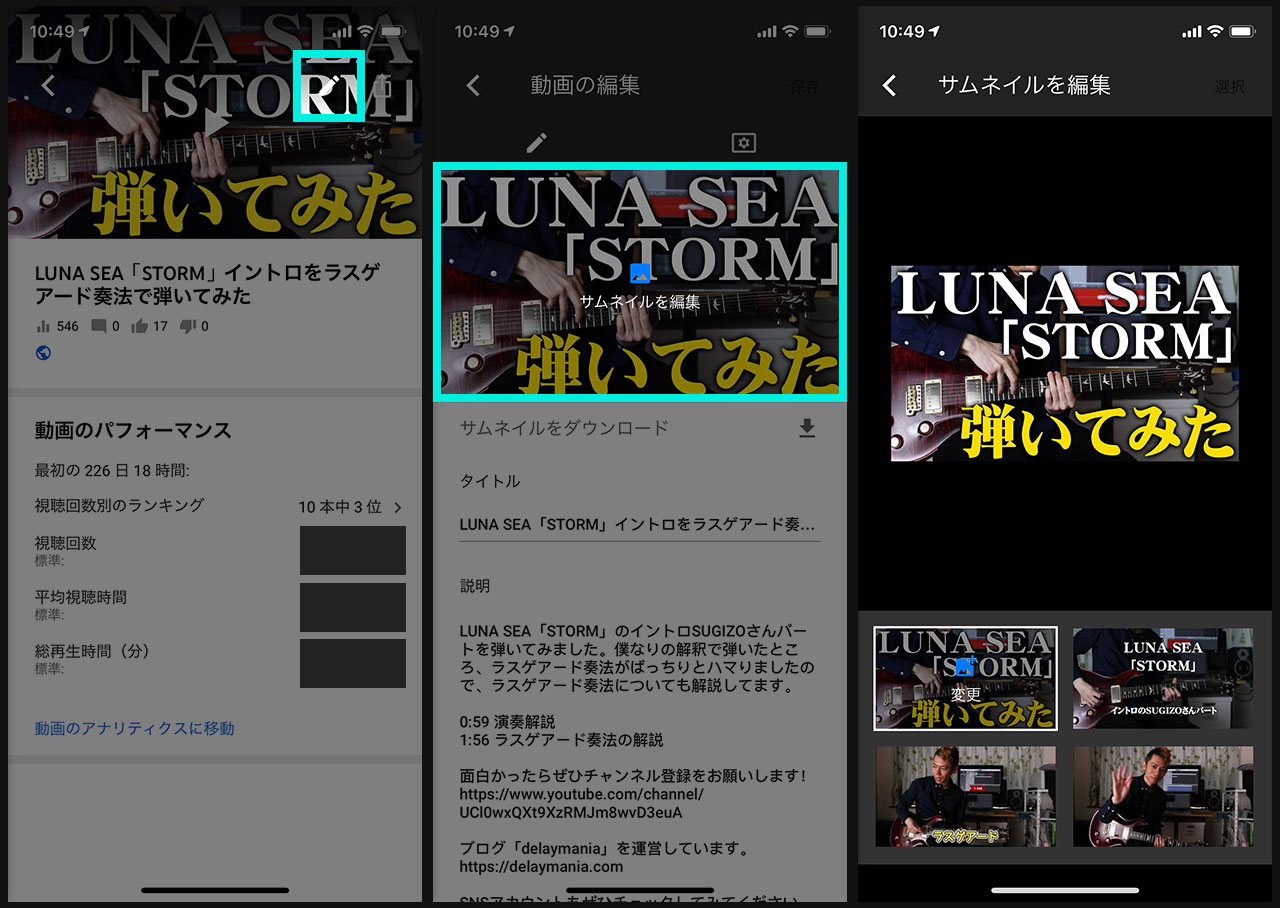The image size is (1280, 908).
Task: Tap the view count icon showing 546
Action: [43, 326]
